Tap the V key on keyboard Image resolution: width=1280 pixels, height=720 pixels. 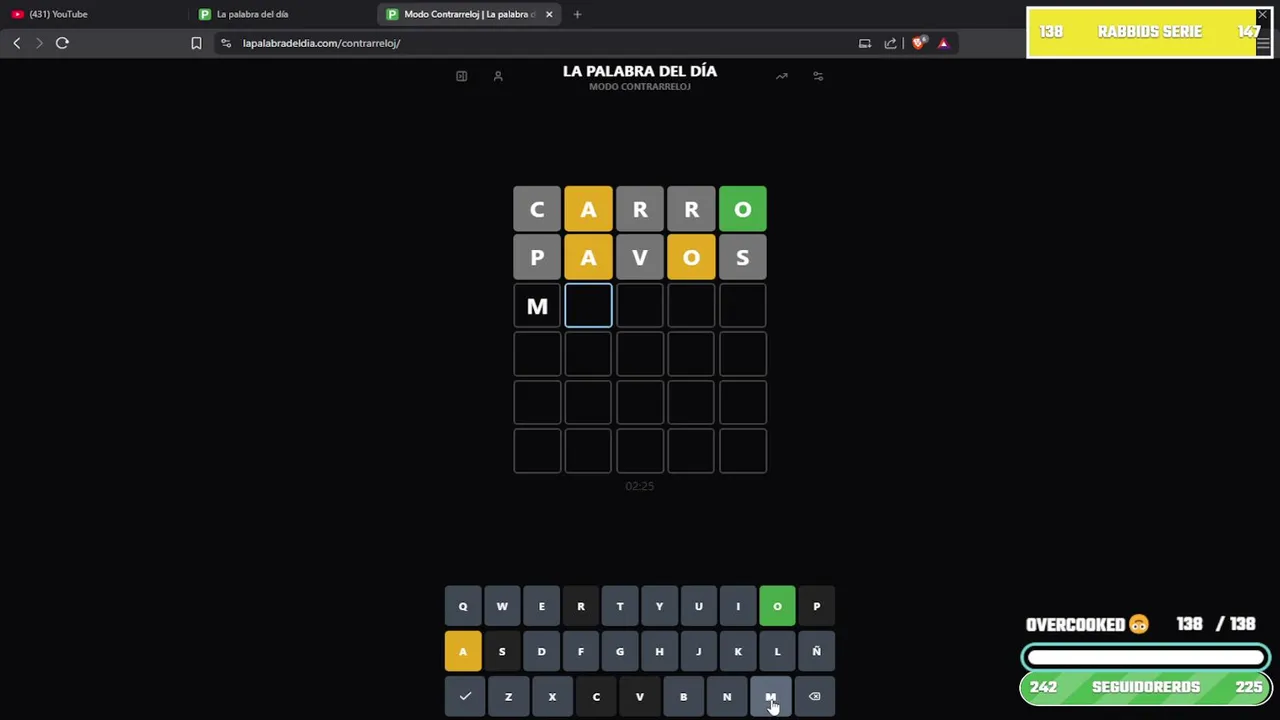[x=640, y=697]
